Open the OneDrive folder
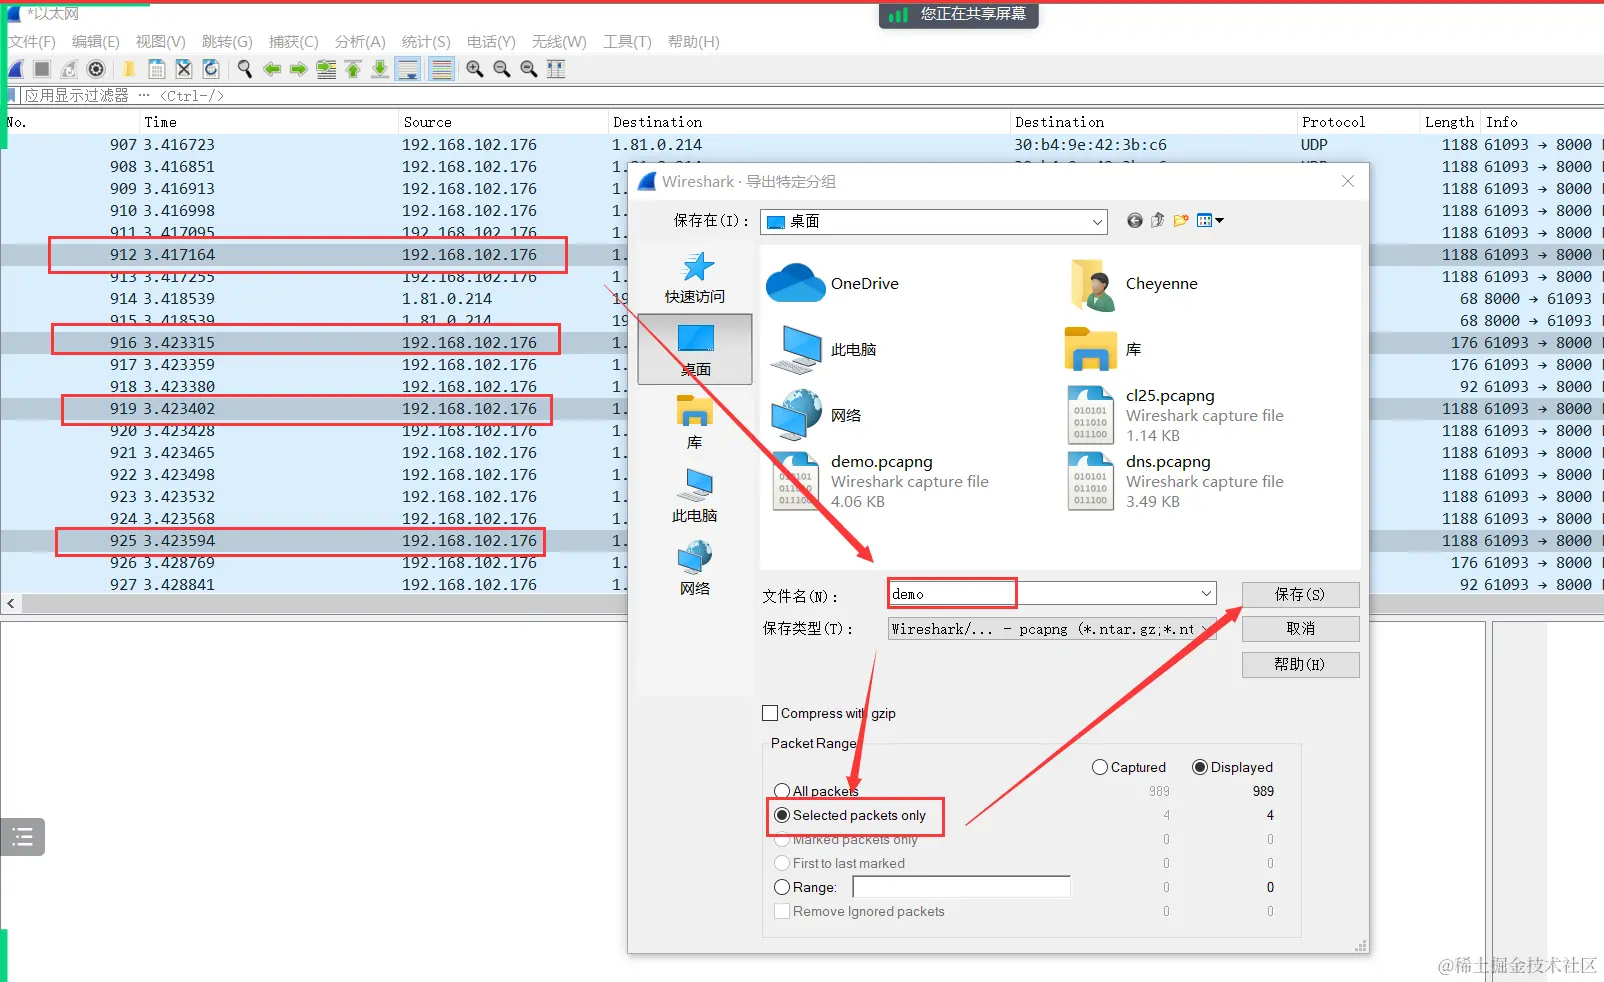Image resolution: width=1604 pixels, height=982 pixels. coord(833,283)
